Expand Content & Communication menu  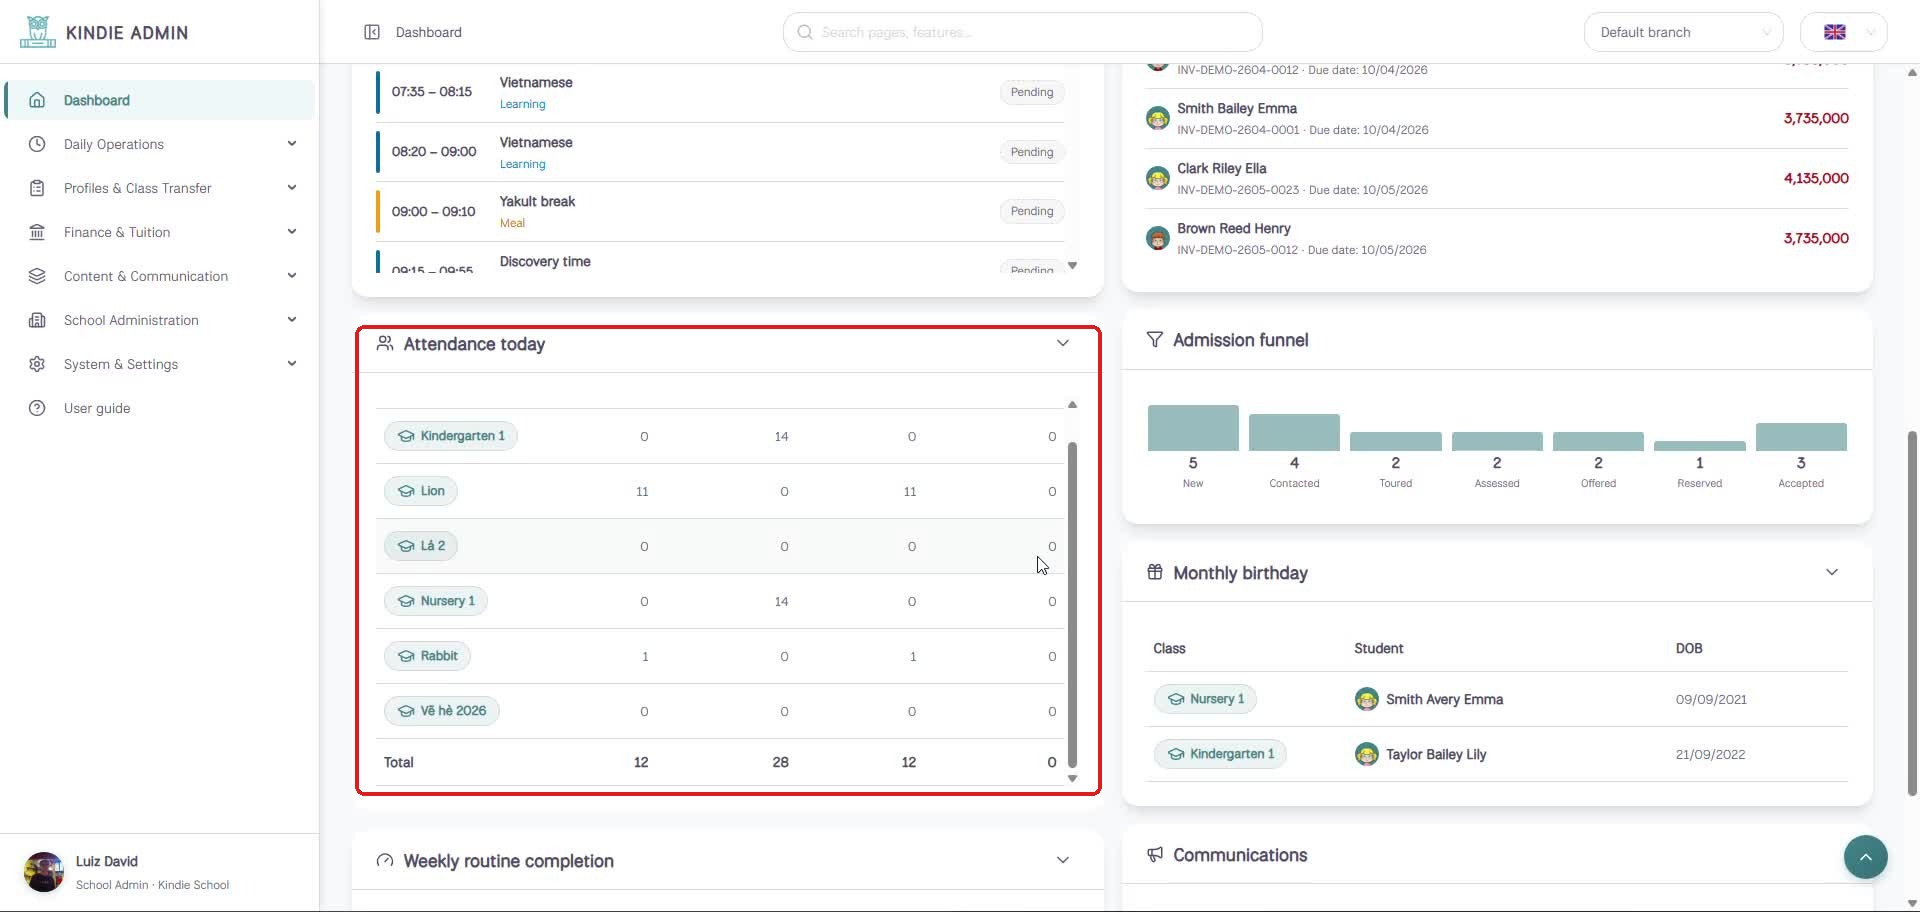[160, 276]
